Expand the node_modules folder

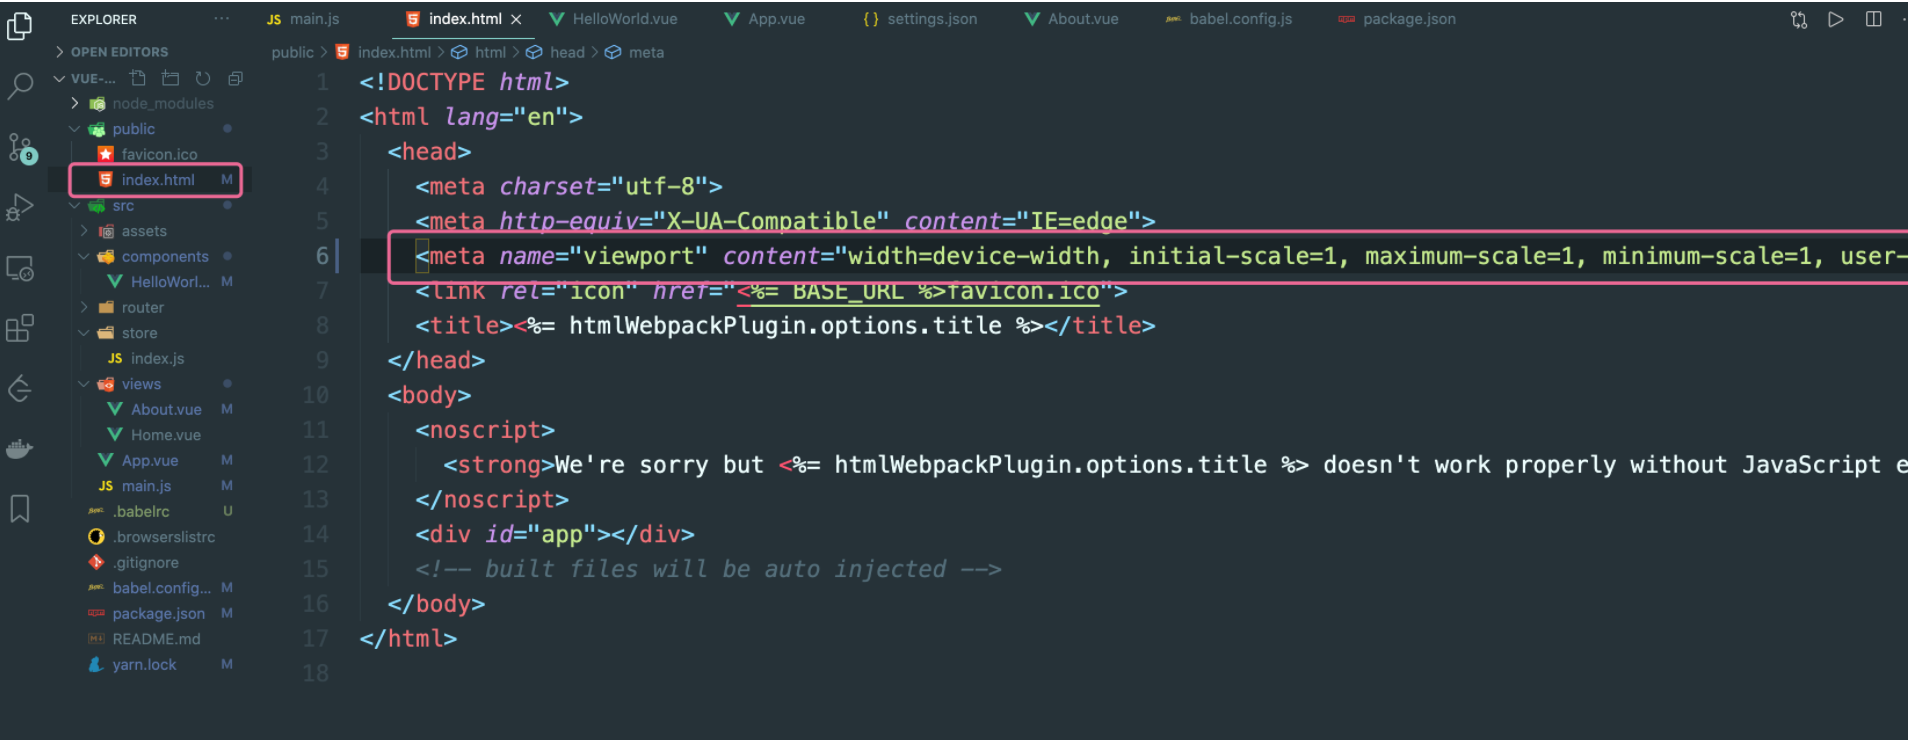(151, 103)
